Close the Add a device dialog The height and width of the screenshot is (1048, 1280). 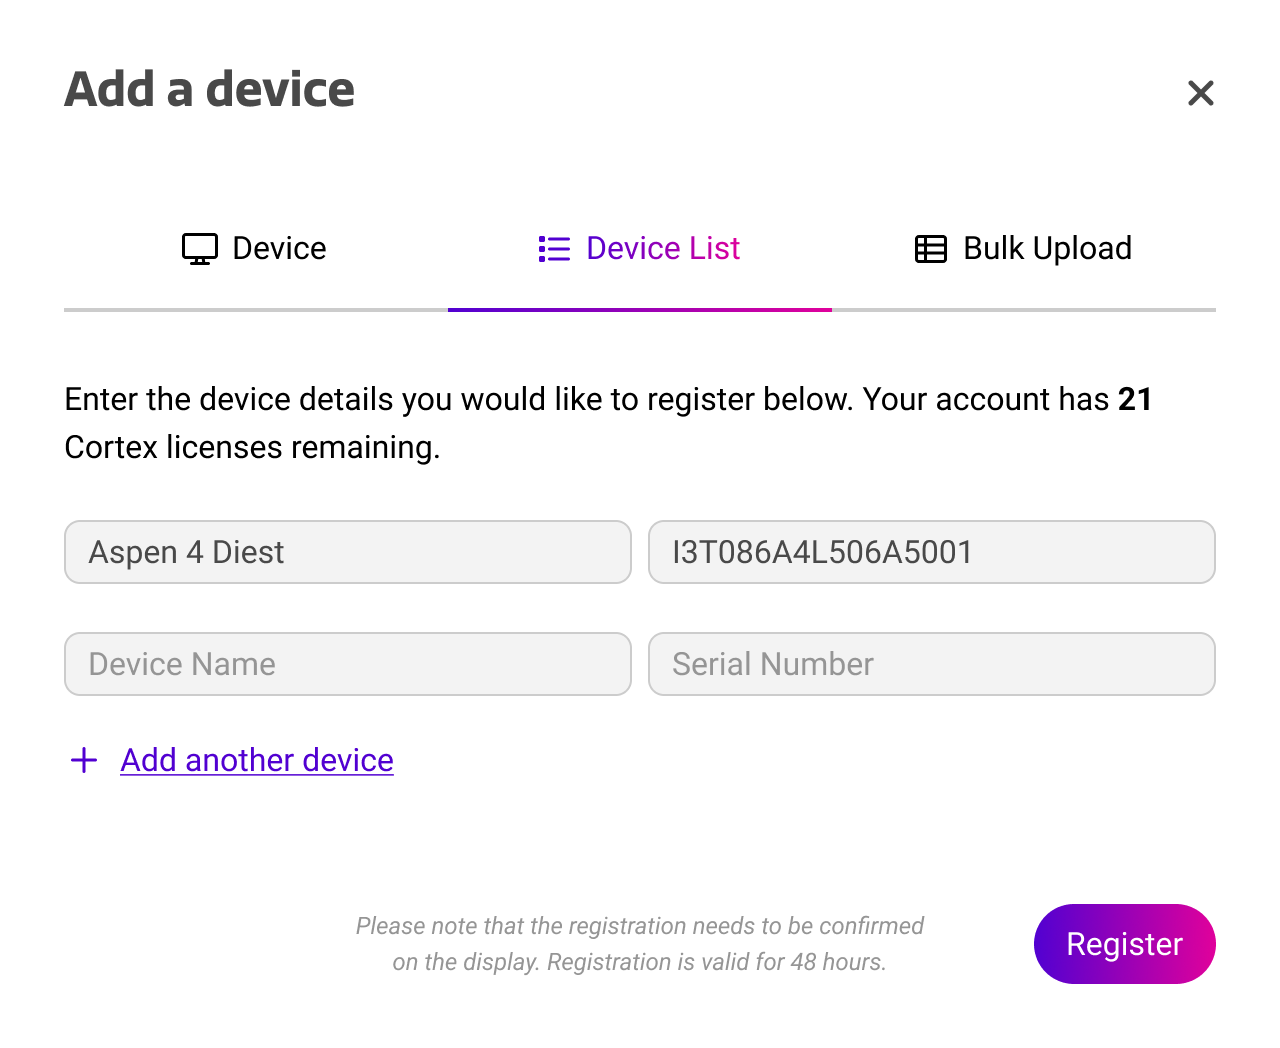[1200, 93]
